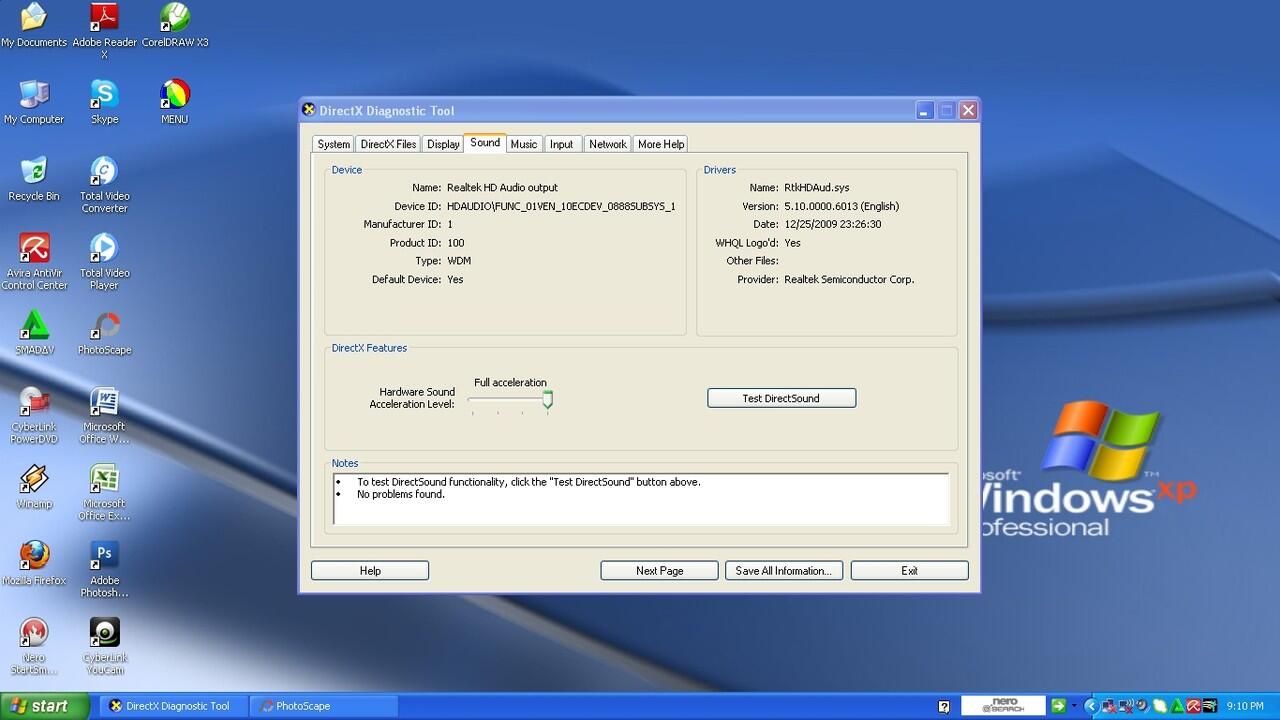Viewport: 1280px width, 720px height.
Task: Click the taskbar clock showing 9:10 PM
Action: [x=1244, y=706]
